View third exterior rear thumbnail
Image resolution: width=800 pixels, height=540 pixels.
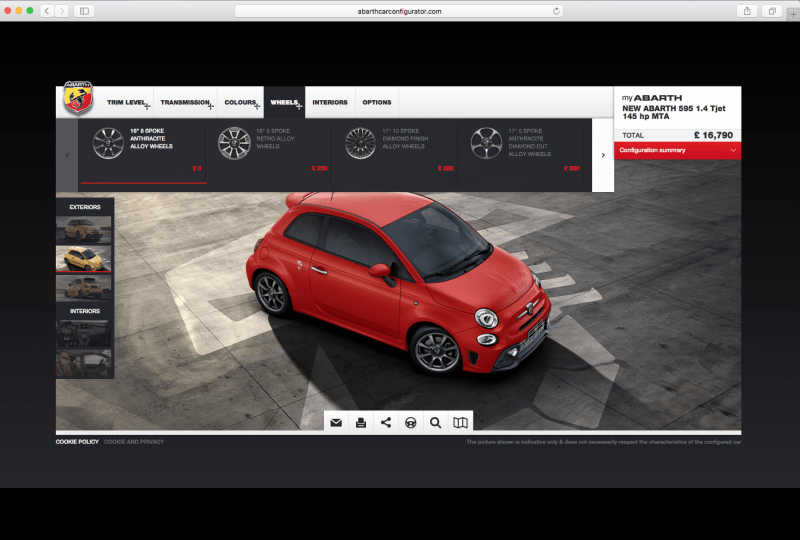tap(84, 287)
